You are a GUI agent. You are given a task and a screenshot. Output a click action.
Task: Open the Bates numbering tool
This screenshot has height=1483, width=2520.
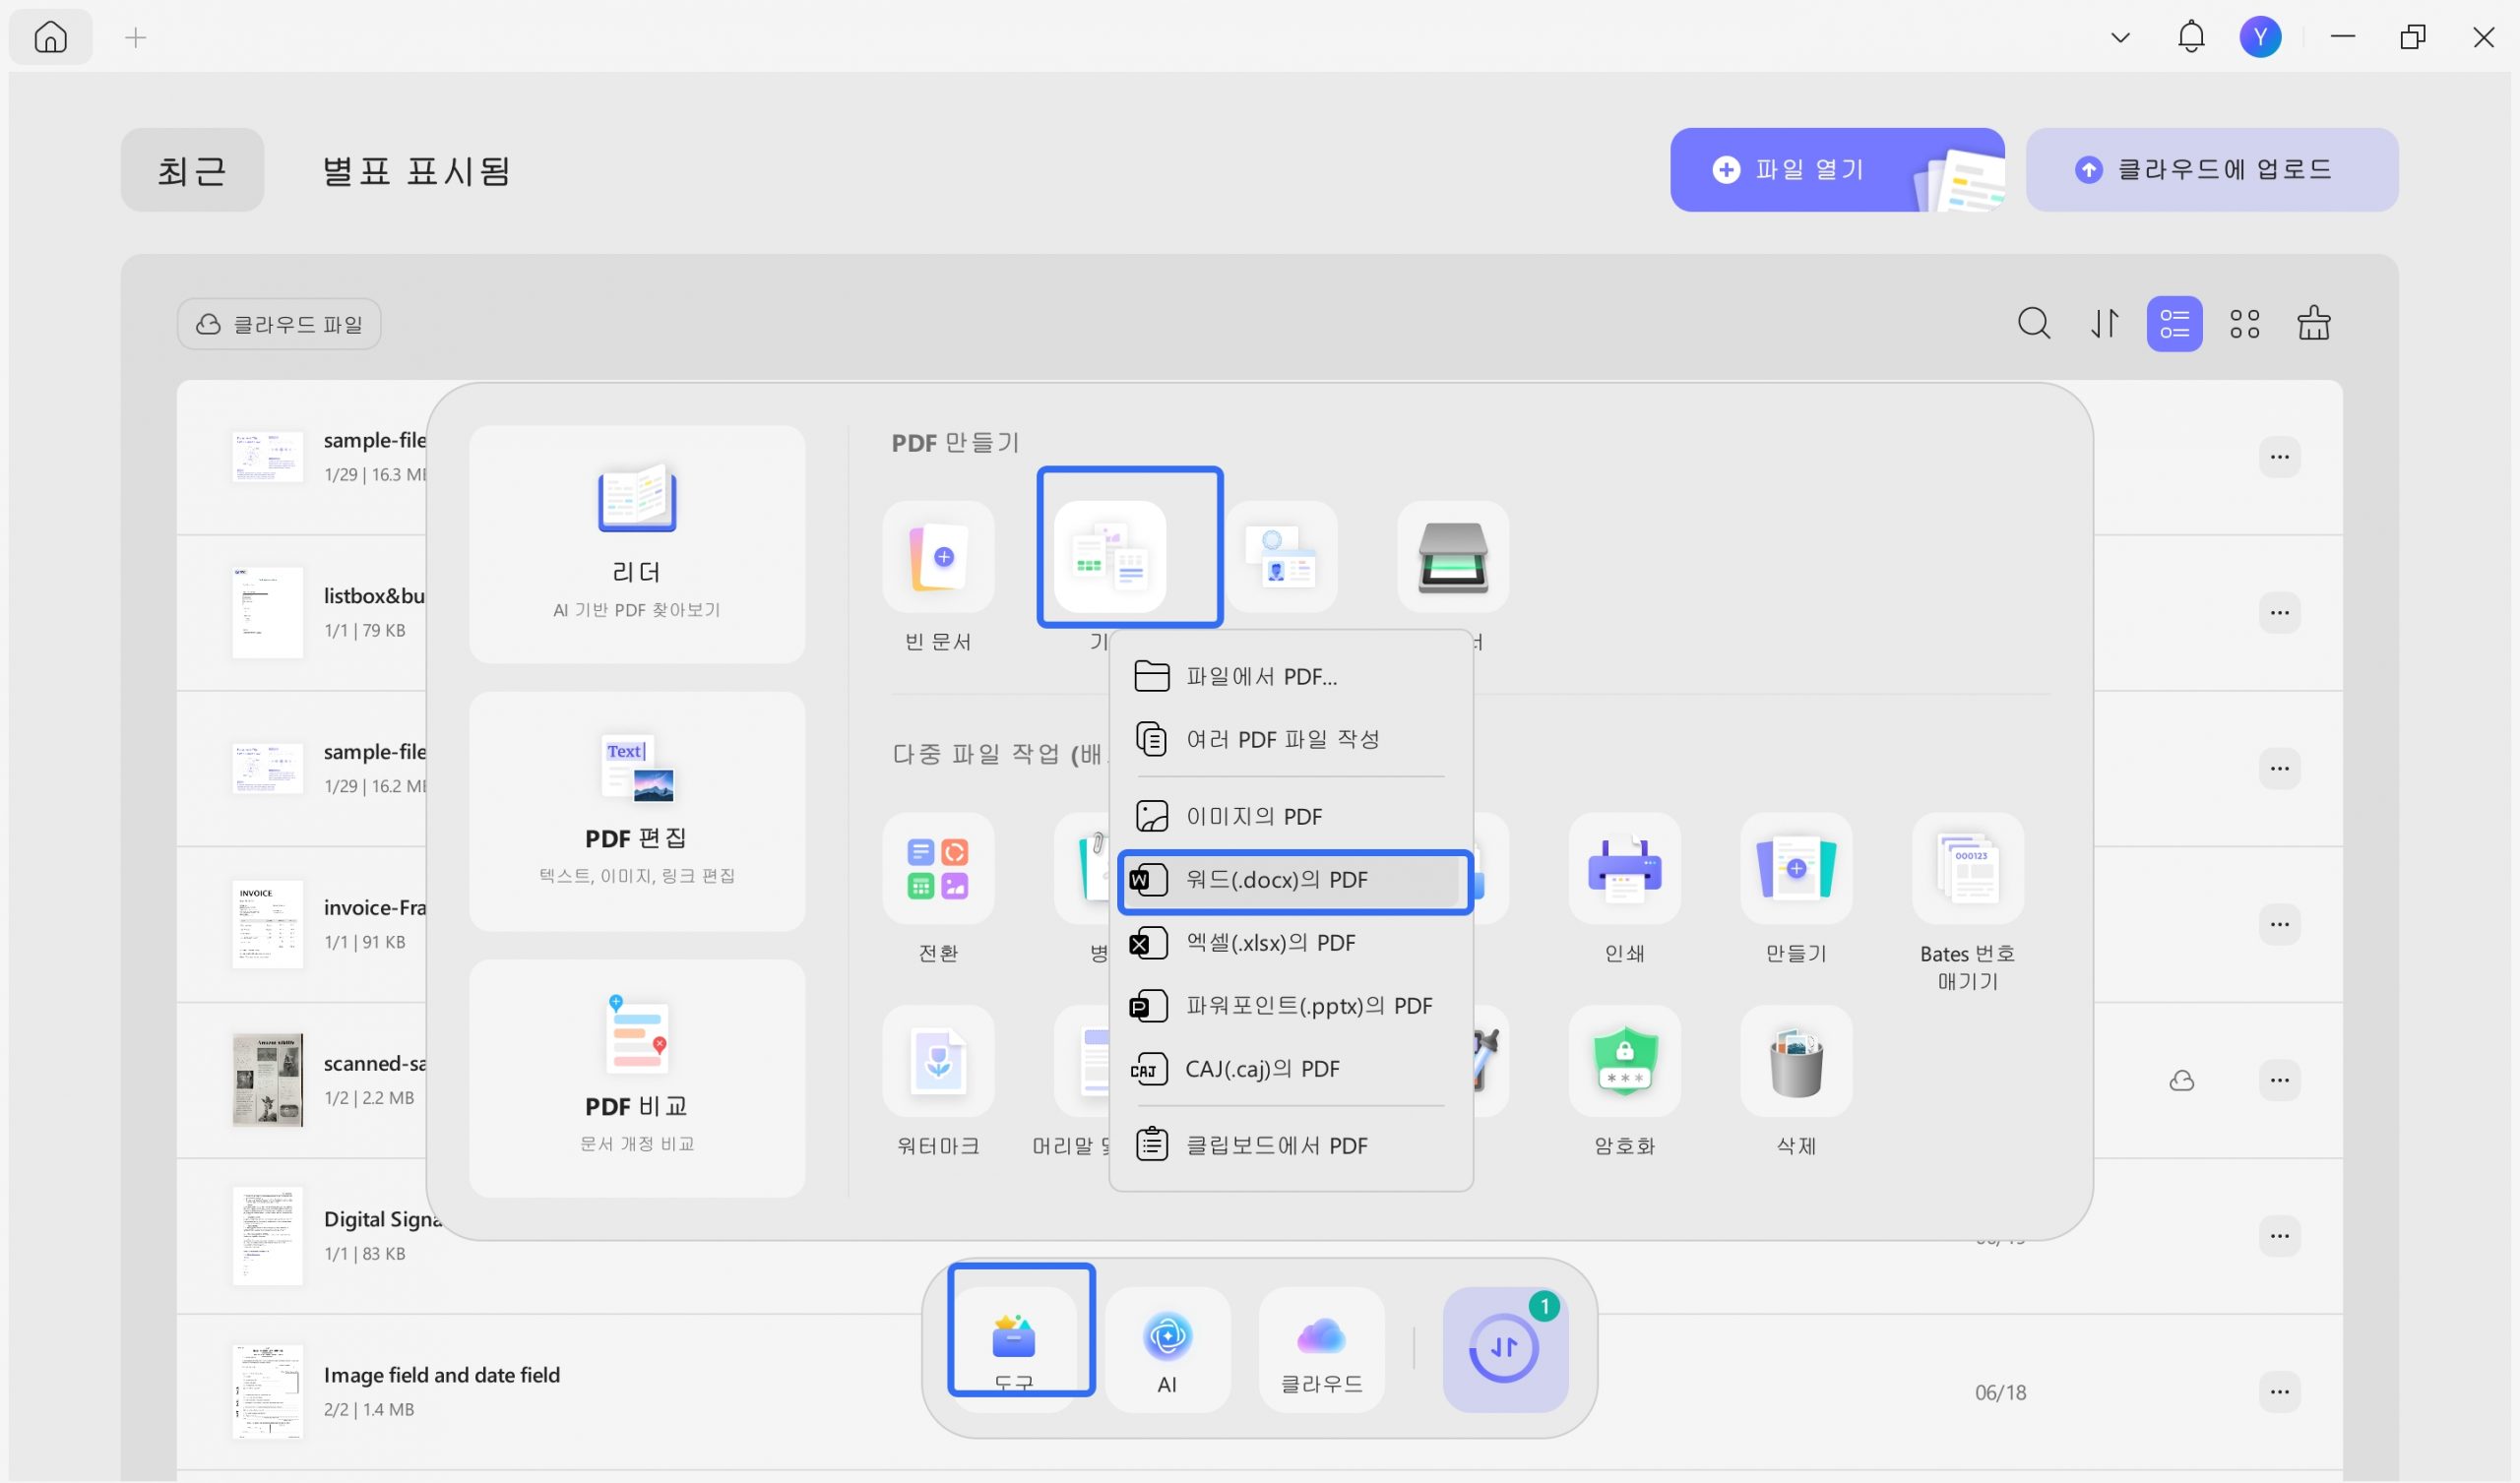[x=1967, y=868]
